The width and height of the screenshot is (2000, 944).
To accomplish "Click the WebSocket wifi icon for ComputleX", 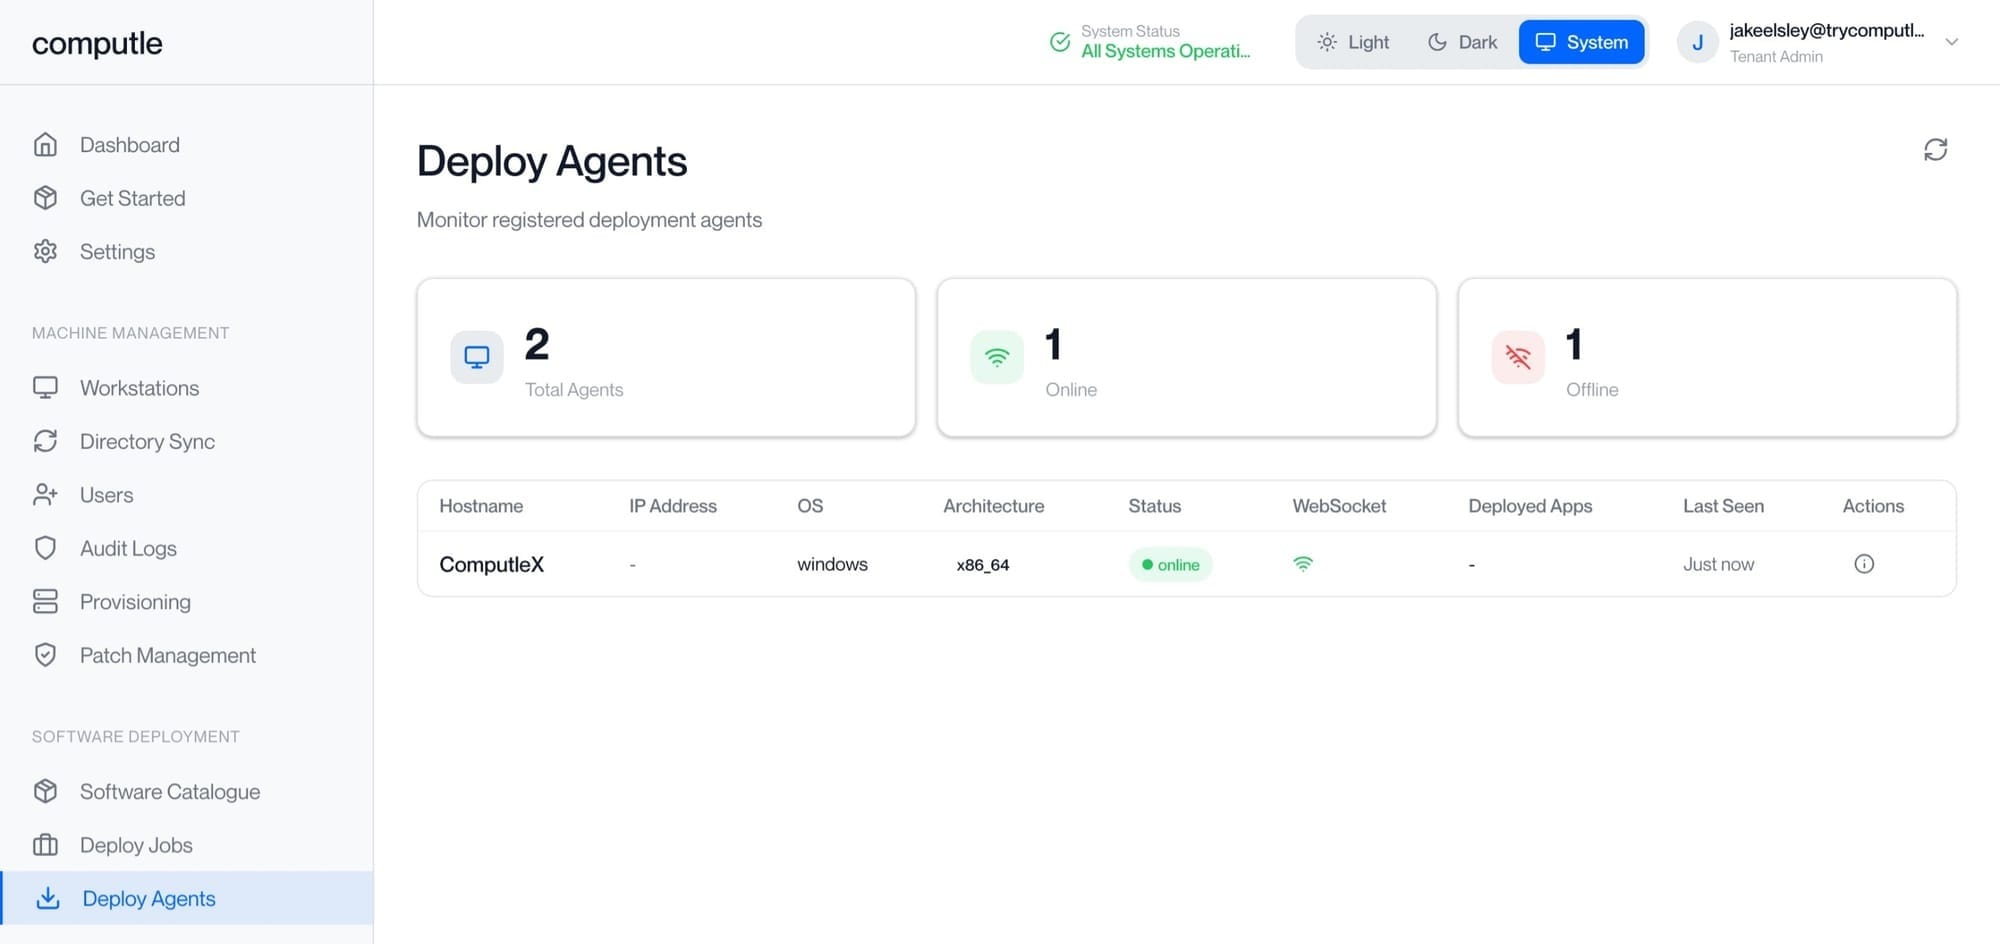I will coord(1303,564).
